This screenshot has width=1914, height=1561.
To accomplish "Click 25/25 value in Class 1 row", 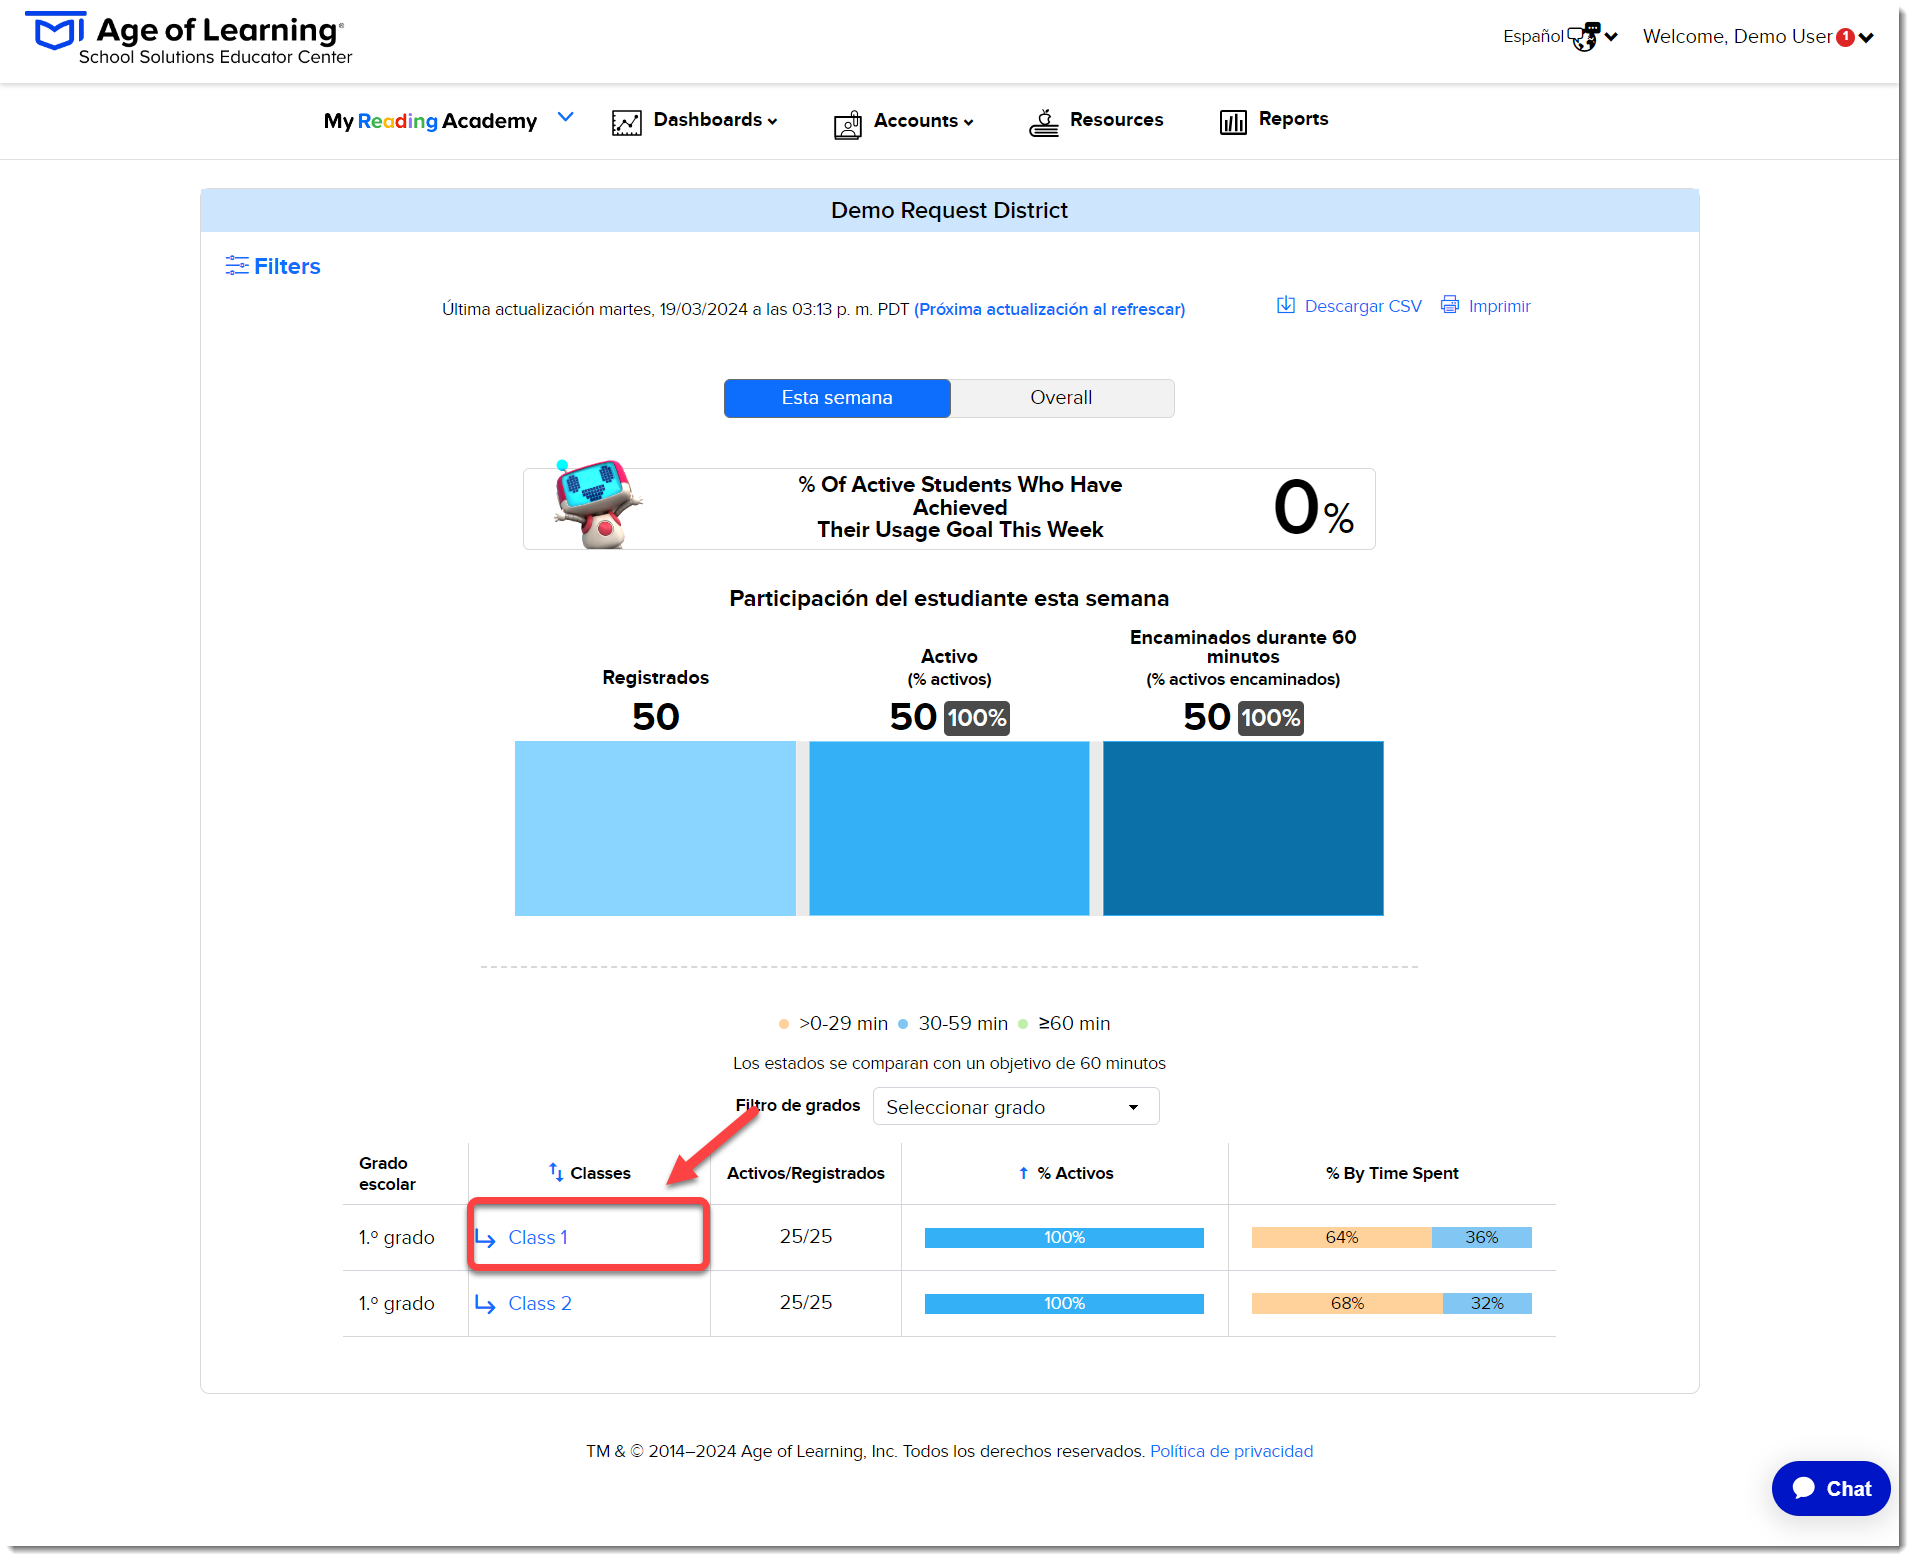I will coord(805,1237).
